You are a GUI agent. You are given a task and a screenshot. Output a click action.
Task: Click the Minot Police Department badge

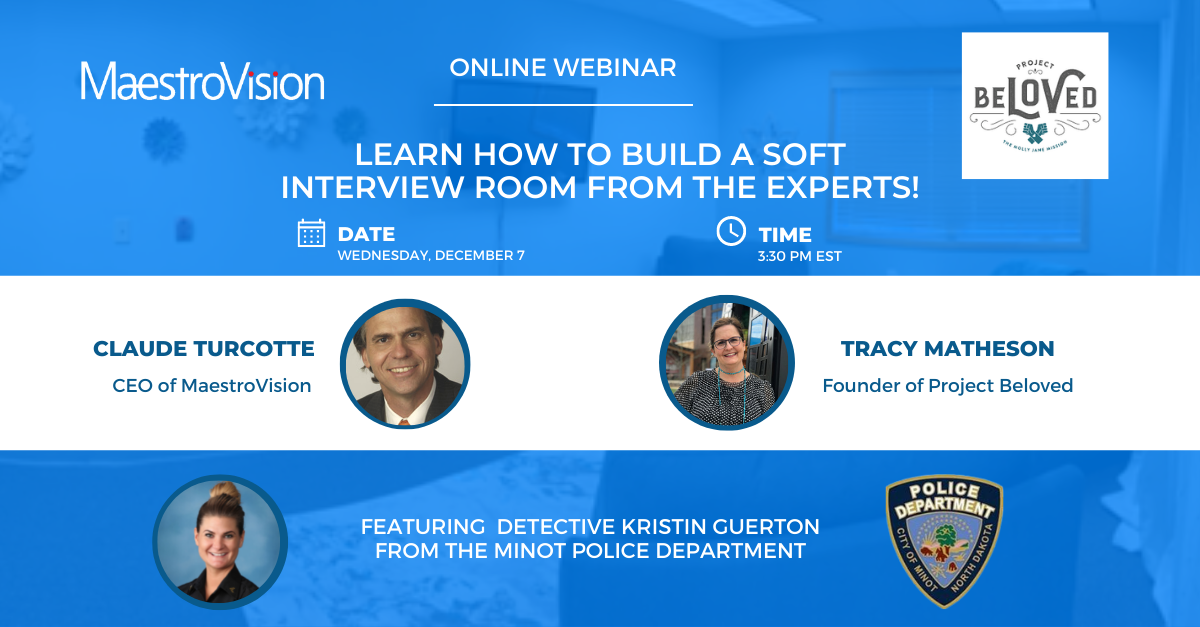(x=944, y=541)
